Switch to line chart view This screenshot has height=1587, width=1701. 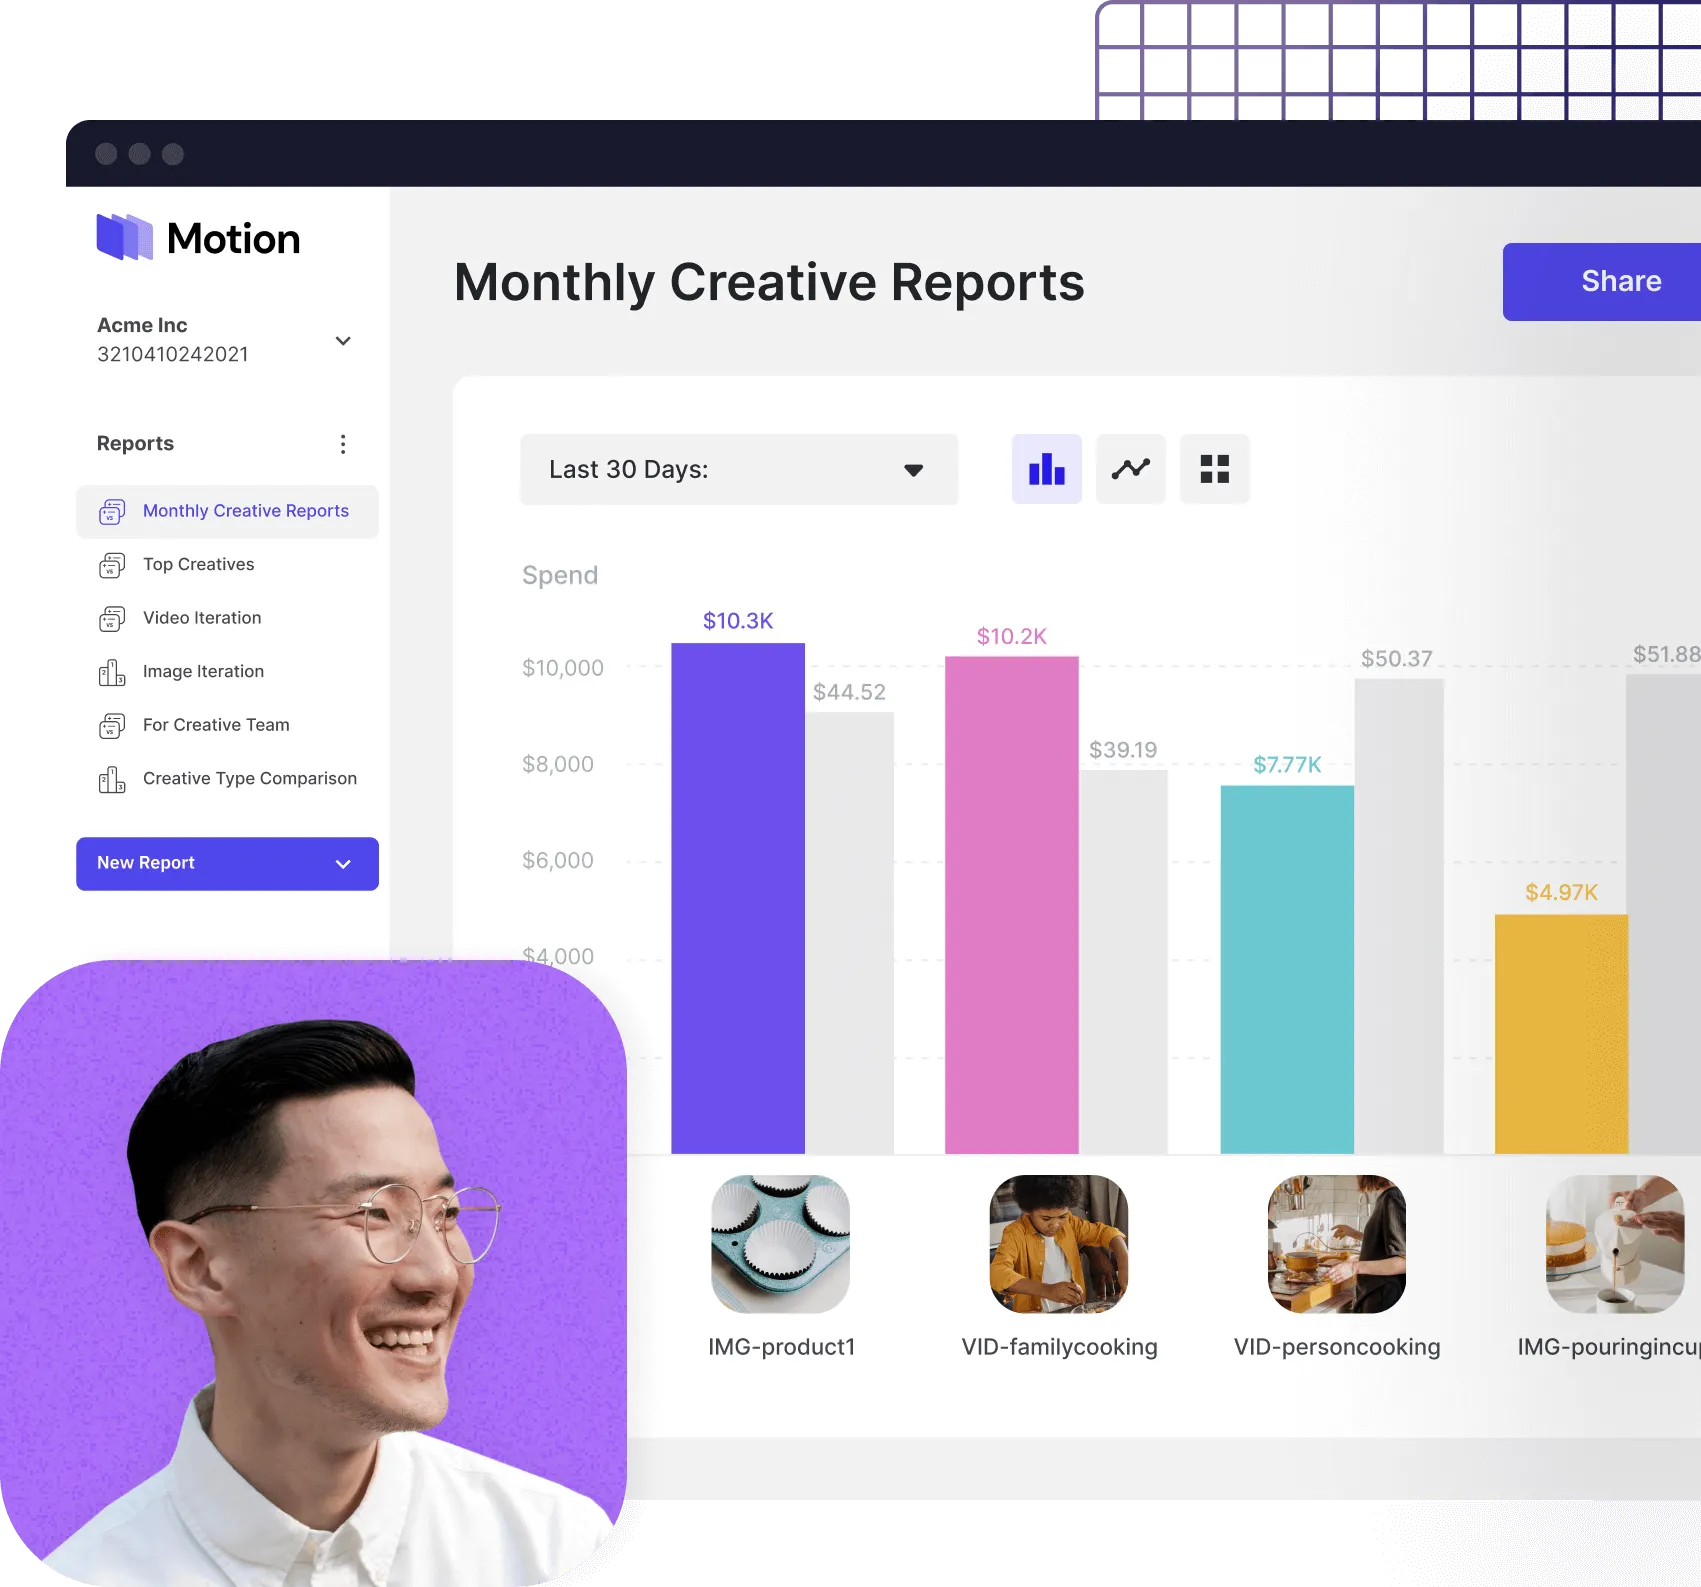coord(1131,469)
